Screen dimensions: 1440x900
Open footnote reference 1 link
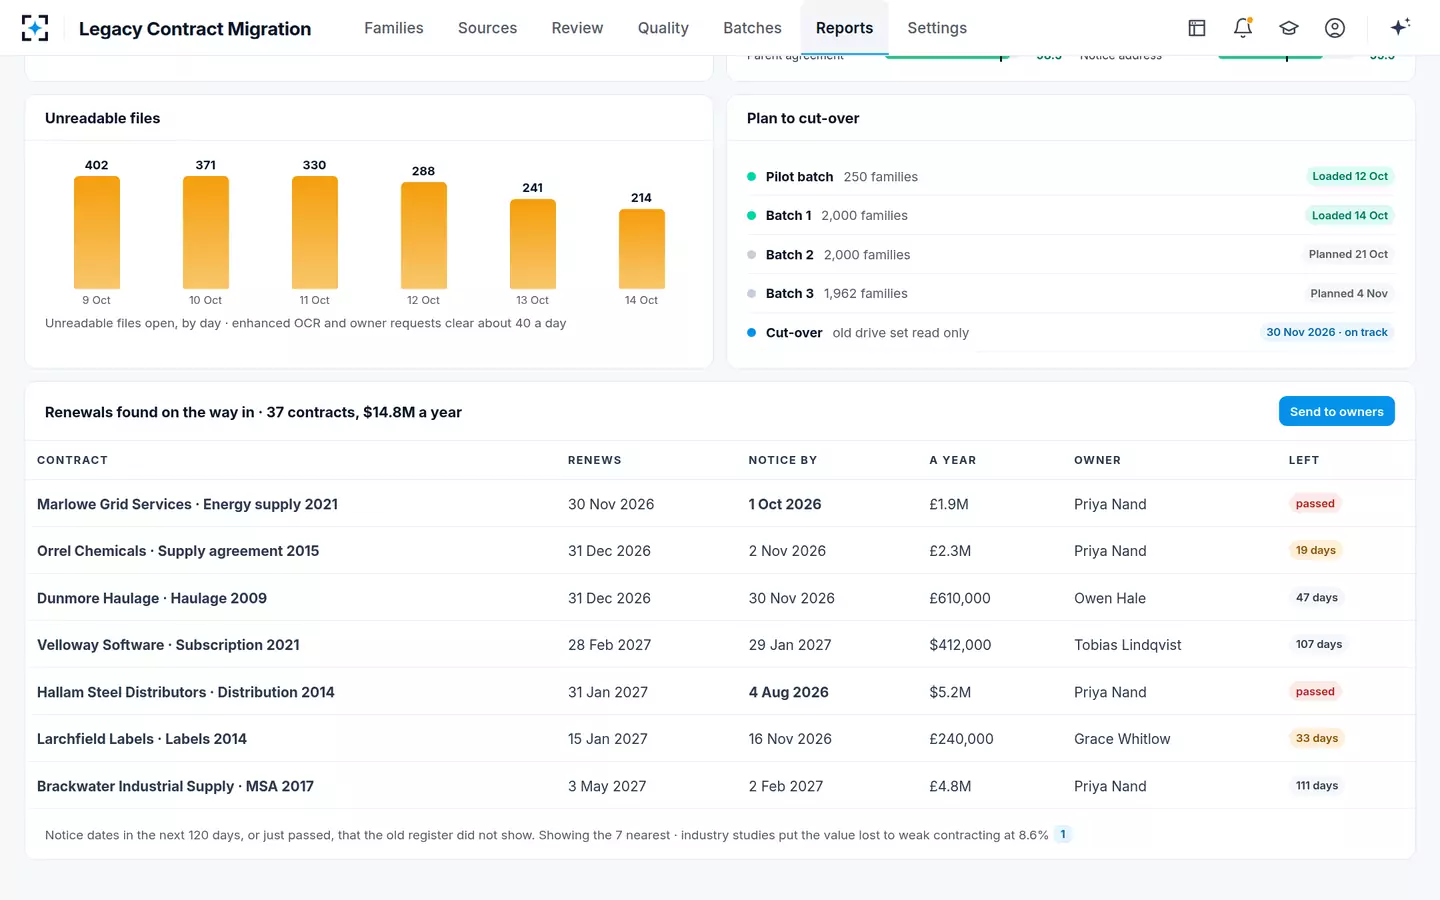pos(1063,834)
